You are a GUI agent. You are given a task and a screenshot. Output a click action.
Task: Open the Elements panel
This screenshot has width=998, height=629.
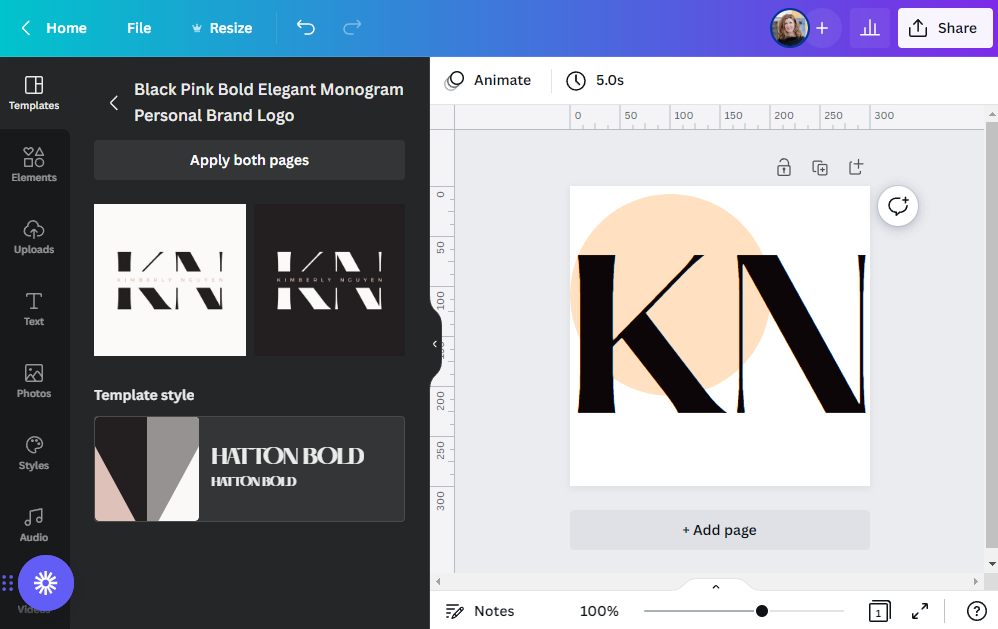(x=34, y=163)
